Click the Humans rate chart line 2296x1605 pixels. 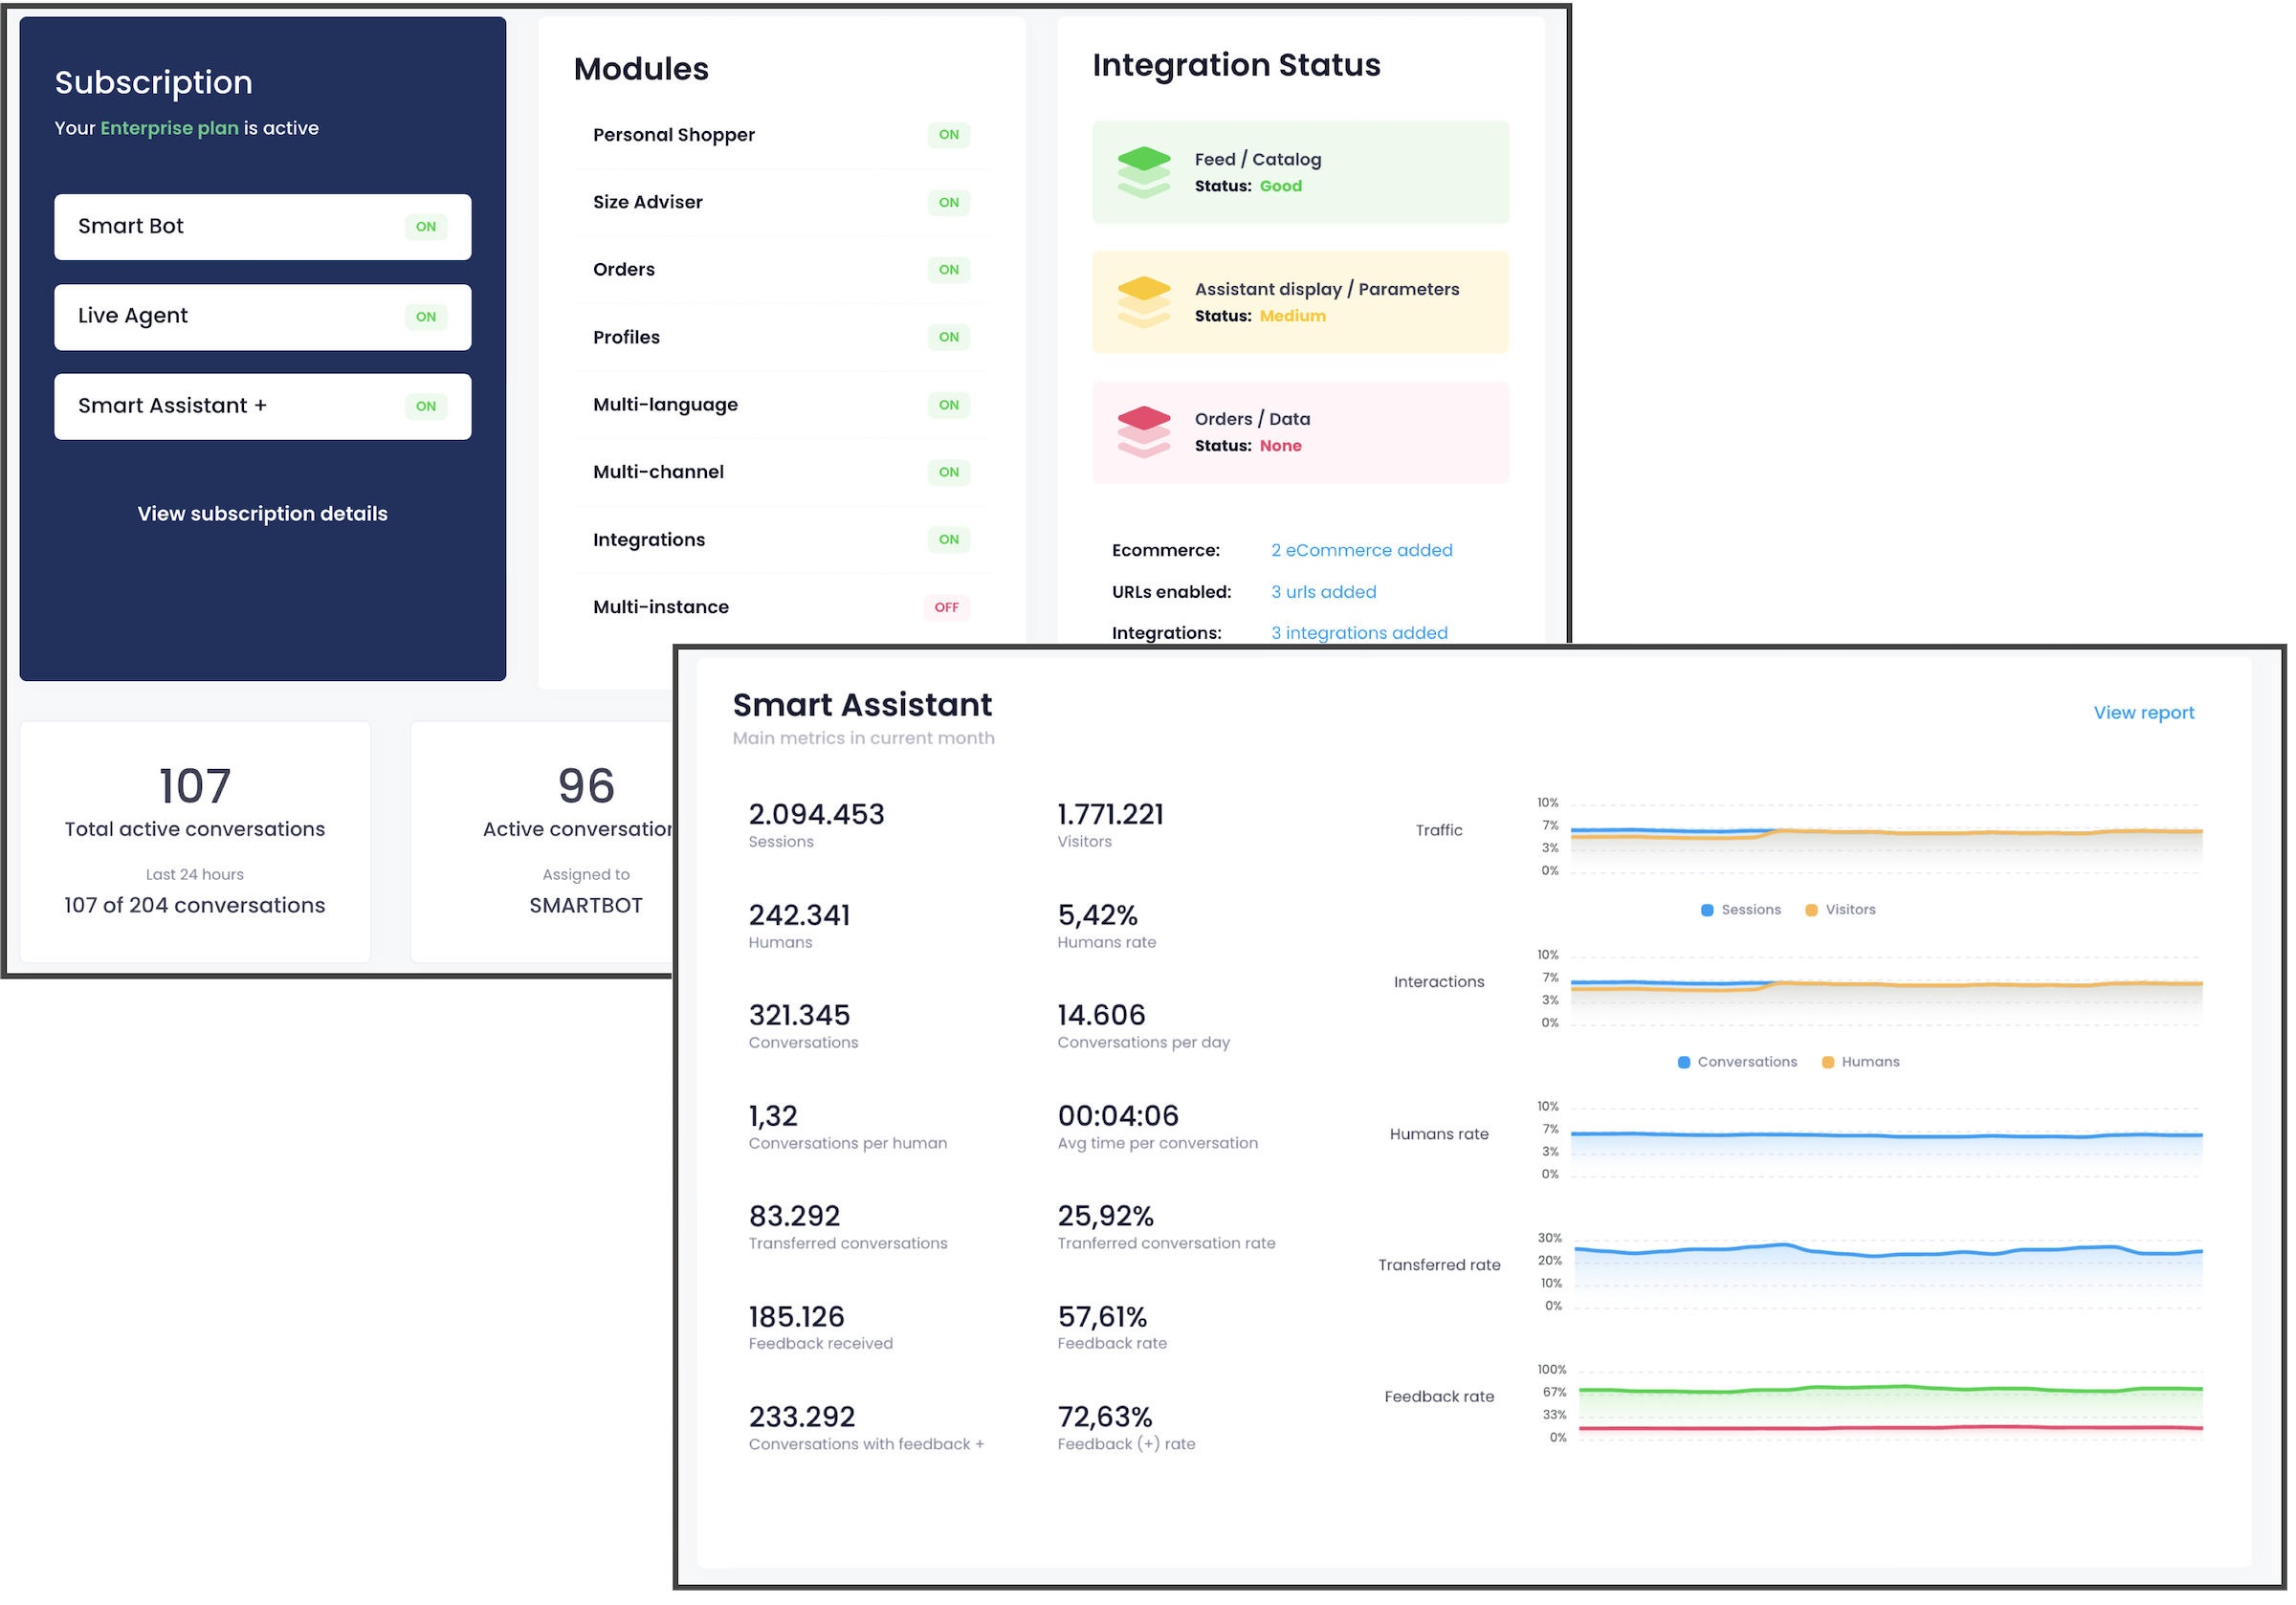[1885, 1135]
